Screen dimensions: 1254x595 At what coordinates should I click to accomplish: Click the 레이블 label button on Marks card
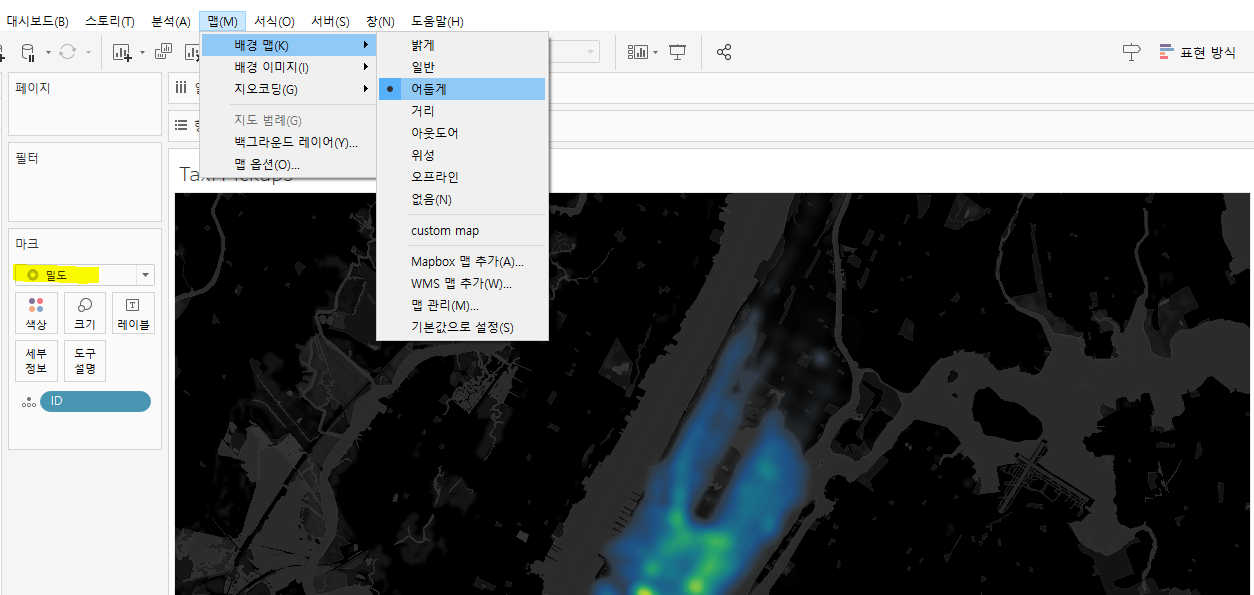pyautogui.click(x=133, y=313)
